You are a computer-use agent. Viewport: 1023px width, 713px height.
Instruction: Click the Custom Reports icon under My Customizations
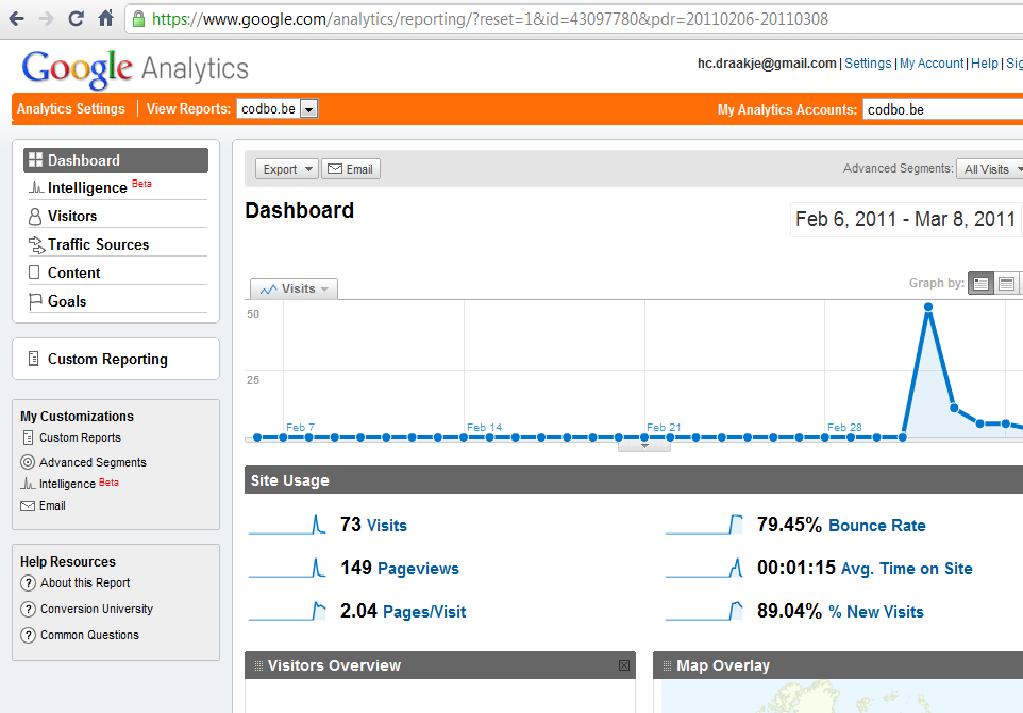[x=28, y=437]
